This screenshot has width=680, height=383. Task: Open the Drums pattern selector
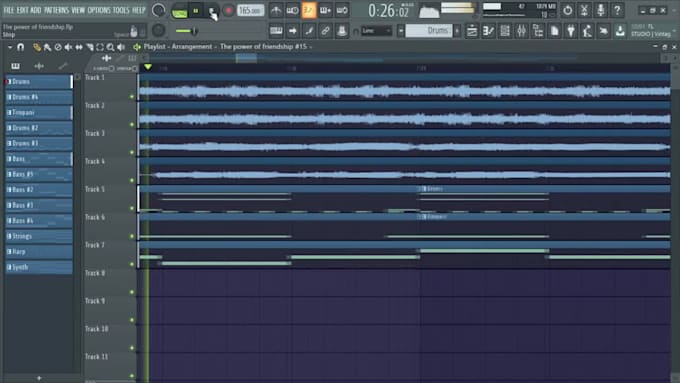pos(429,31)
